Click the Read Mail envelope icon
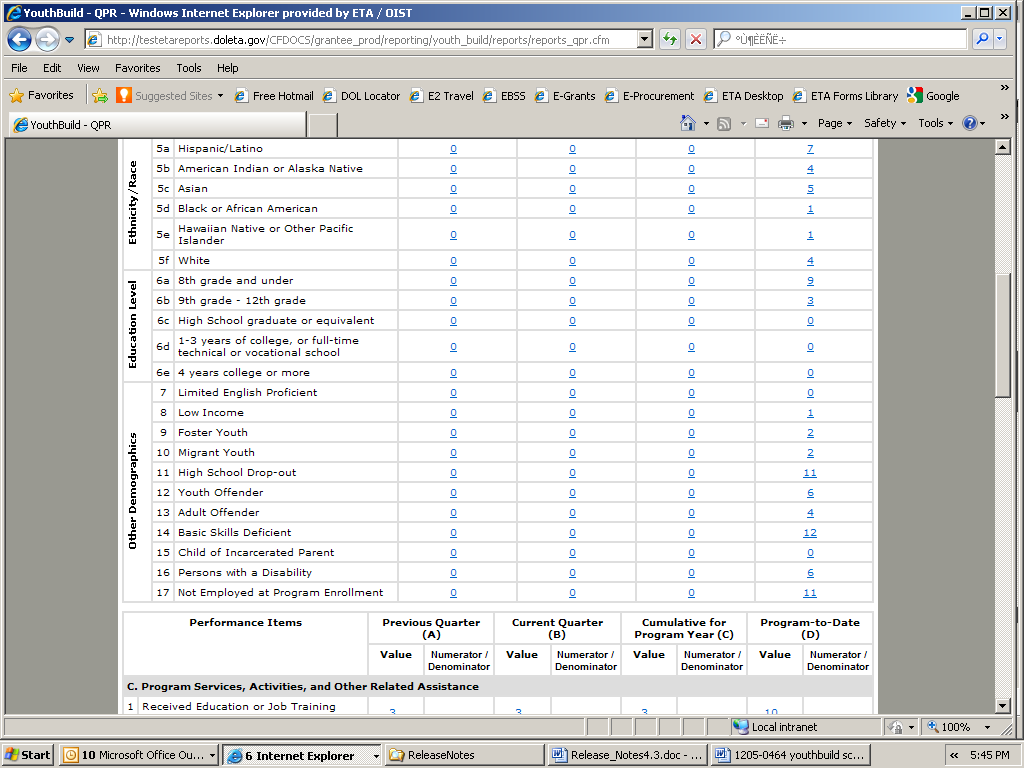This screenshot has width=1024, height=768. tap(761, 123)
